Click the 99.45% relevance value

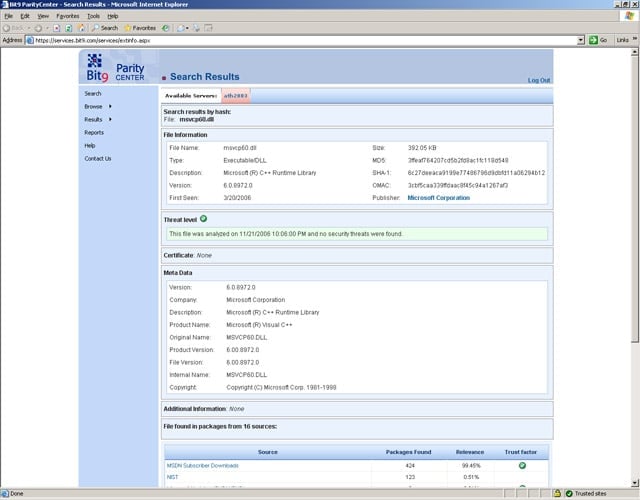[x=471, y=465]
